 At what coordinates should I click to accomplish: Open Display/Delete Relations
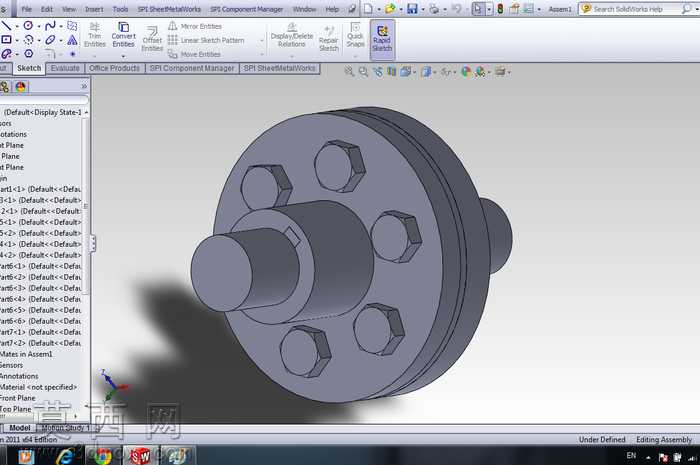point(292,35)
